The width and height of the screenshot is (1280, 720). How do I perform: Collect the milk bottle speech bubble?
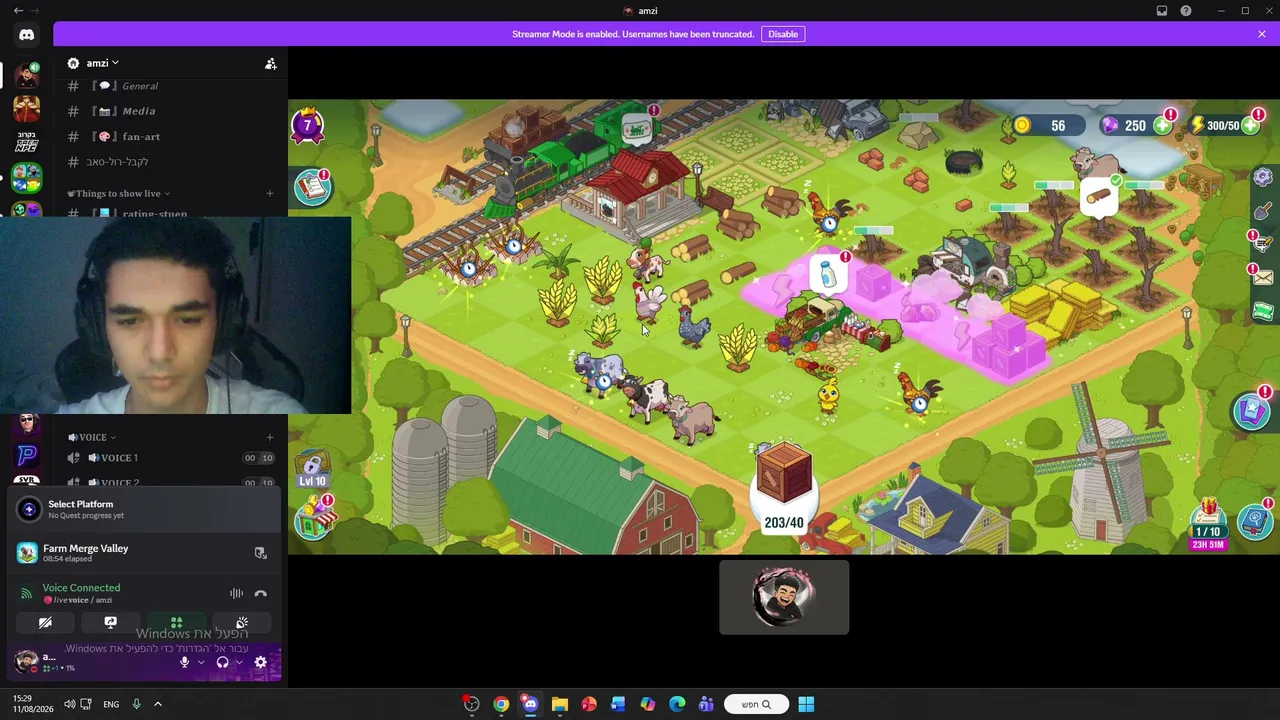827,274
